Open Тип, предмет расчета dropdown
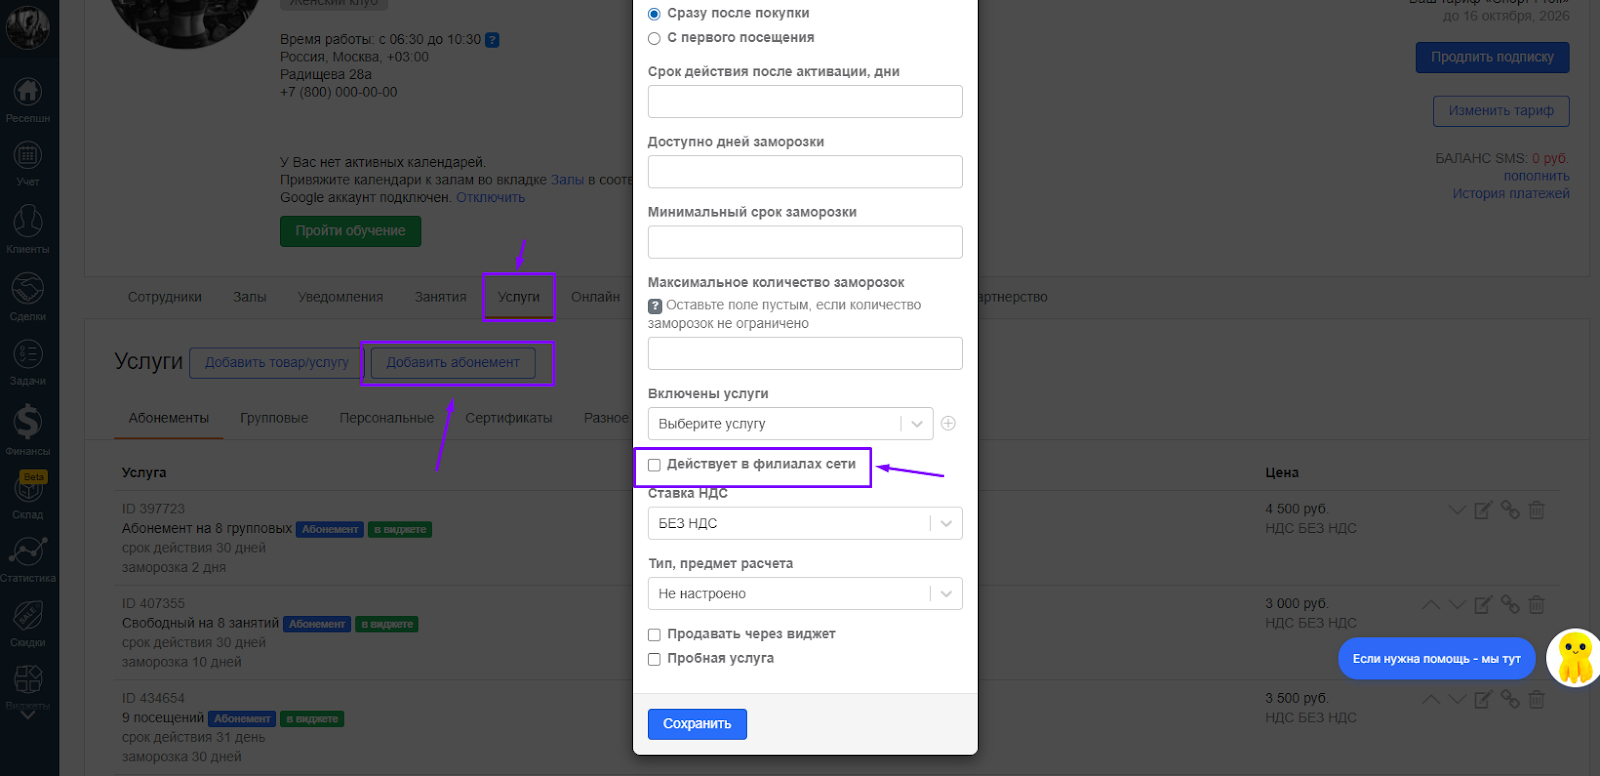 point(804,594)
